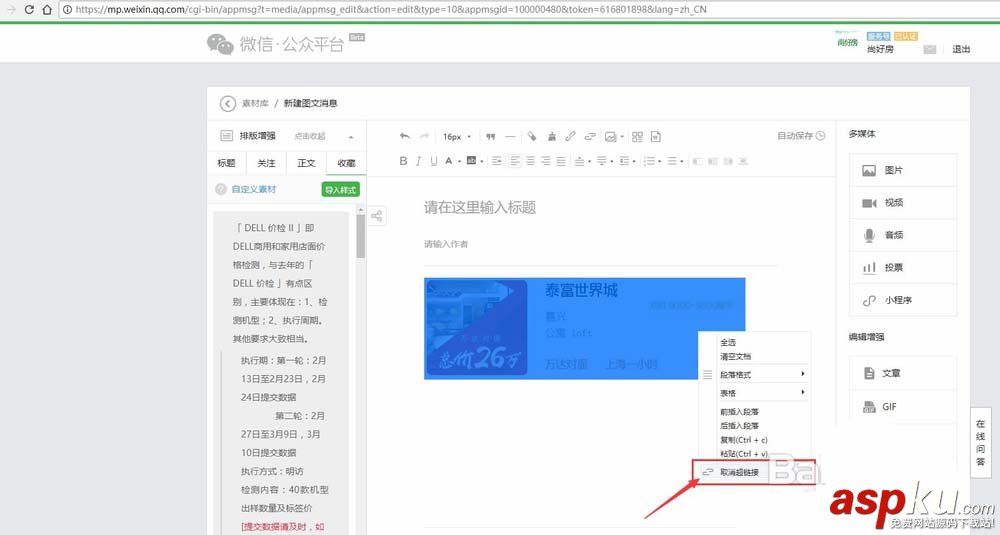Insert a horizontal divider line
This screenshot has height=535, width=1000.
[510, 136]
